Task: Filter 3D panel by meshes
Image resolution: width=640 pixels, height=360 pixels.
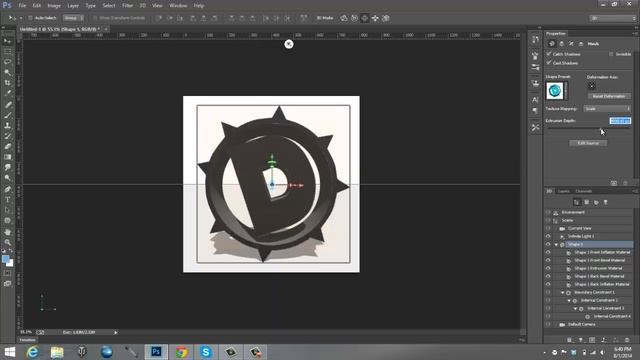Action: (x=587, y=202)
